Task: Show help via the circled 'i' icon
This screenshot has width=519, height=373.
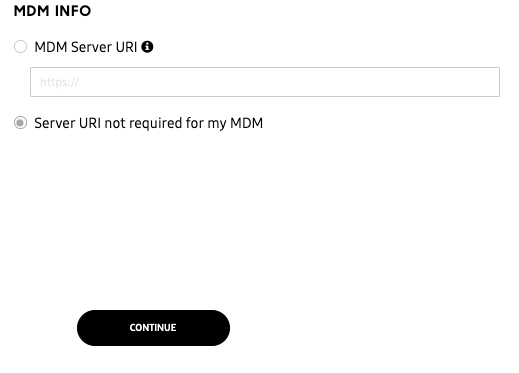Action: point(147,47)
